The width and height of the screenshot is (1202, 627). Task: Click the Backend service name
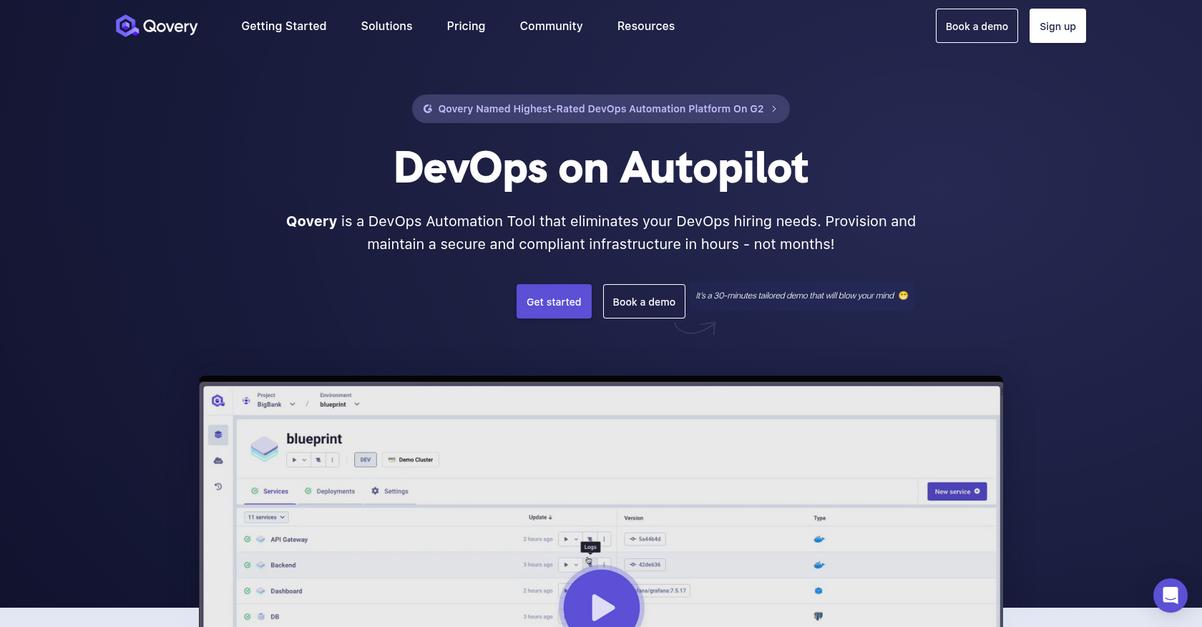(x=283, y=565)
